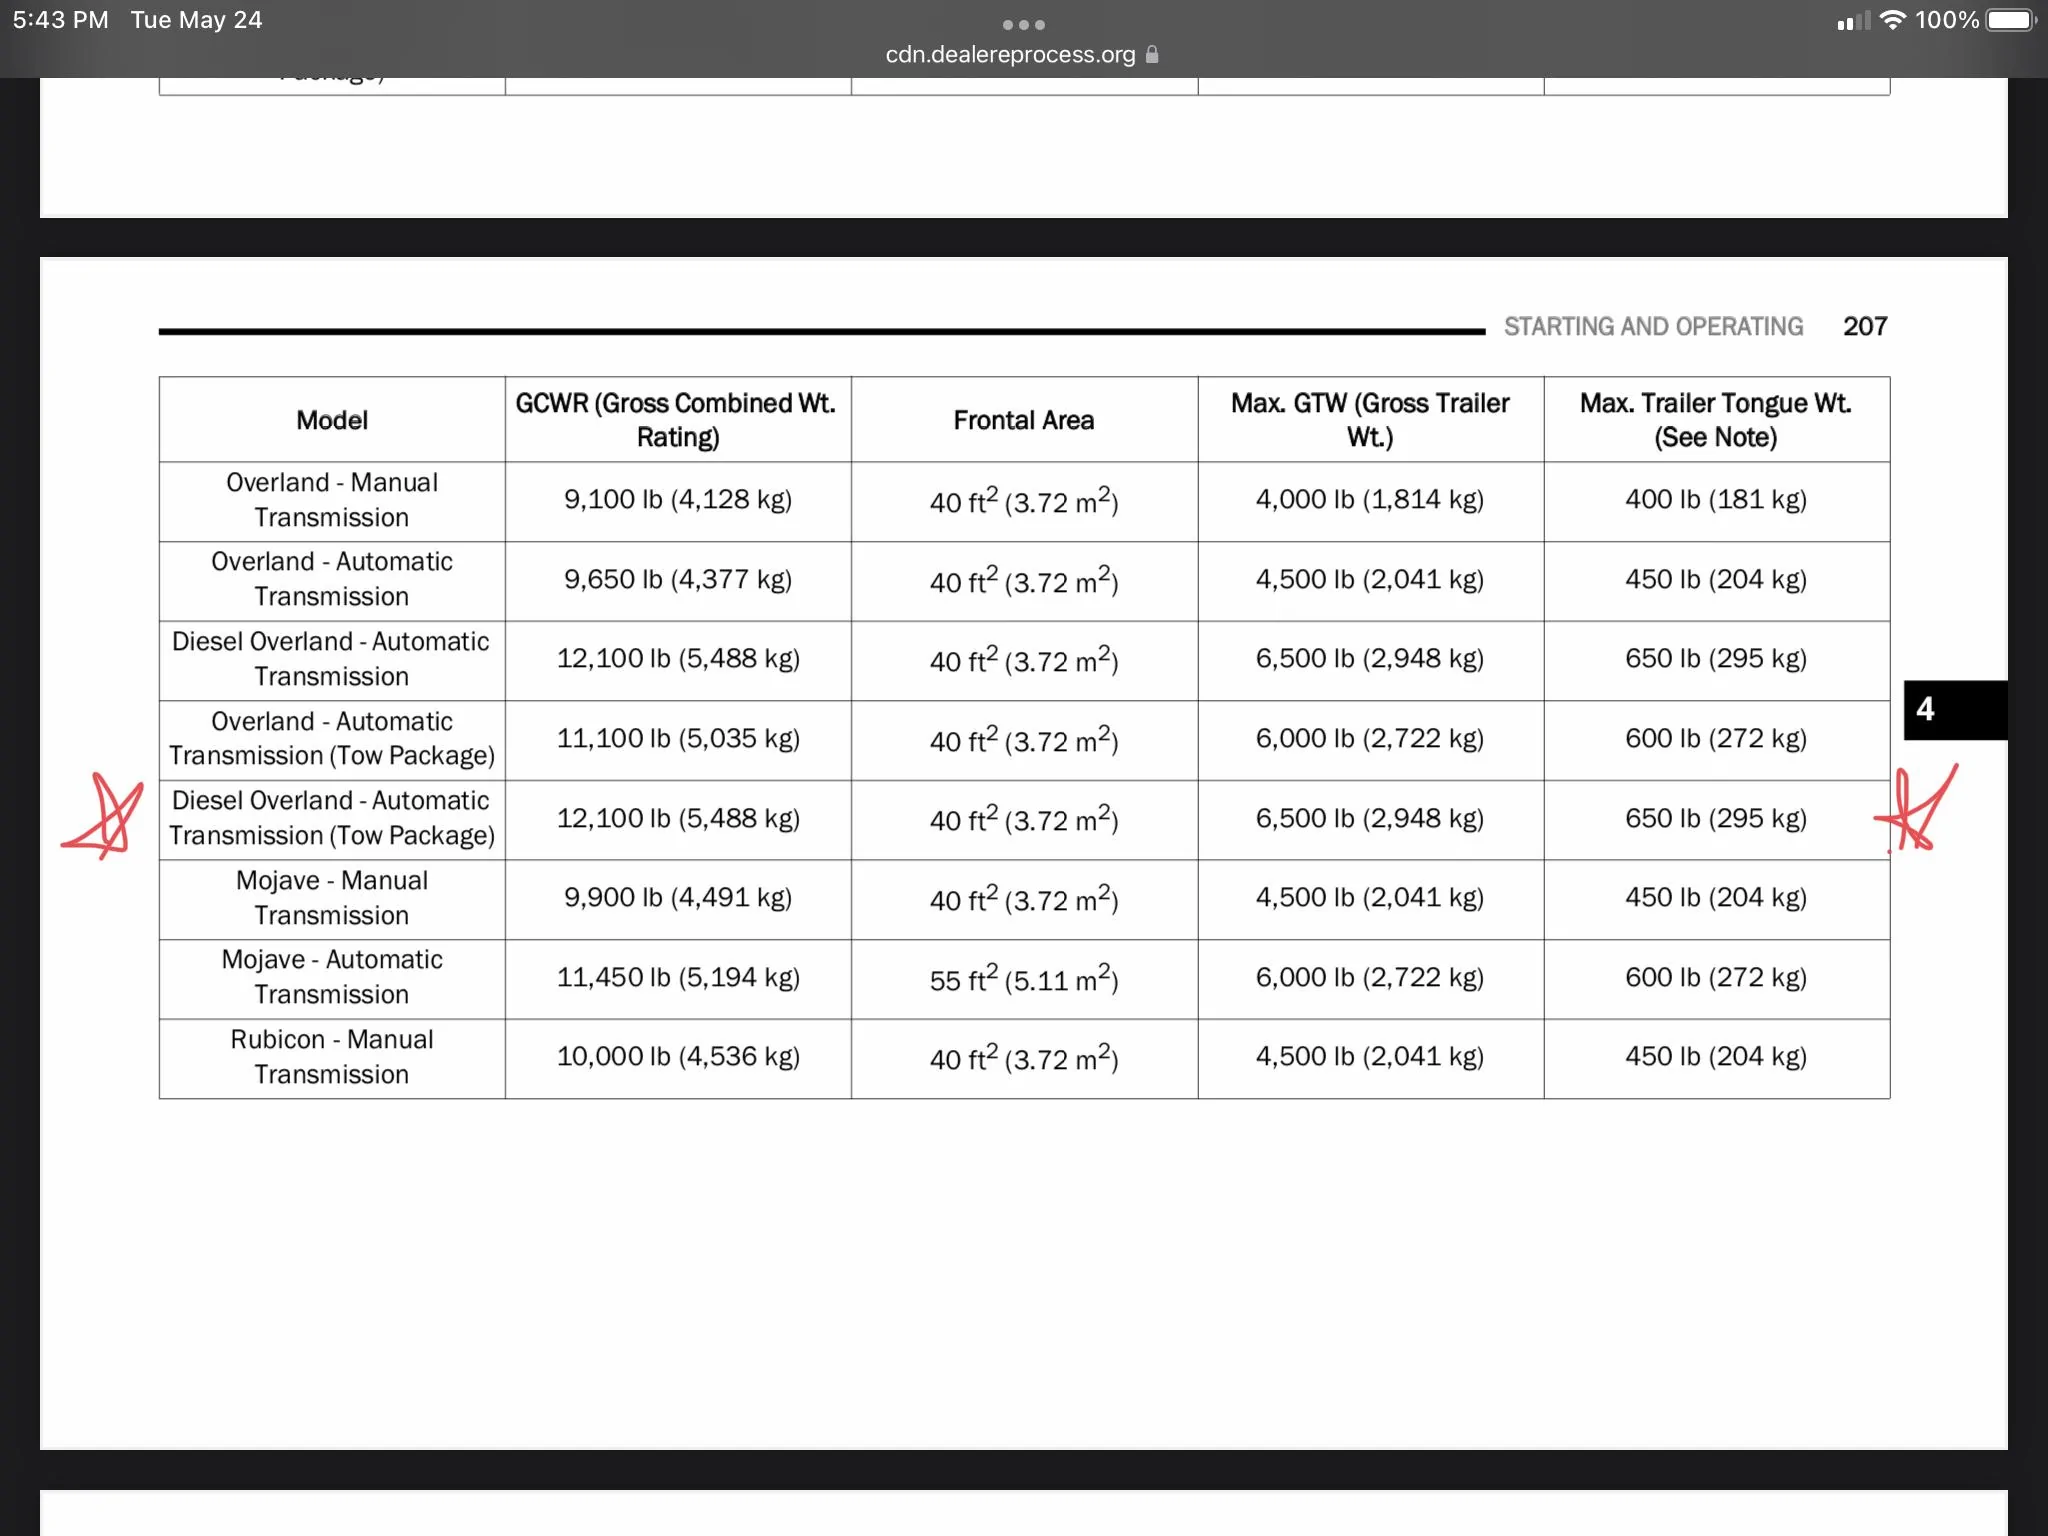This screenshot has width=2048, height=1536.
Task: Select tongue weight for Rubicon - Manual Transmission
Action: click(1716, 1058)
